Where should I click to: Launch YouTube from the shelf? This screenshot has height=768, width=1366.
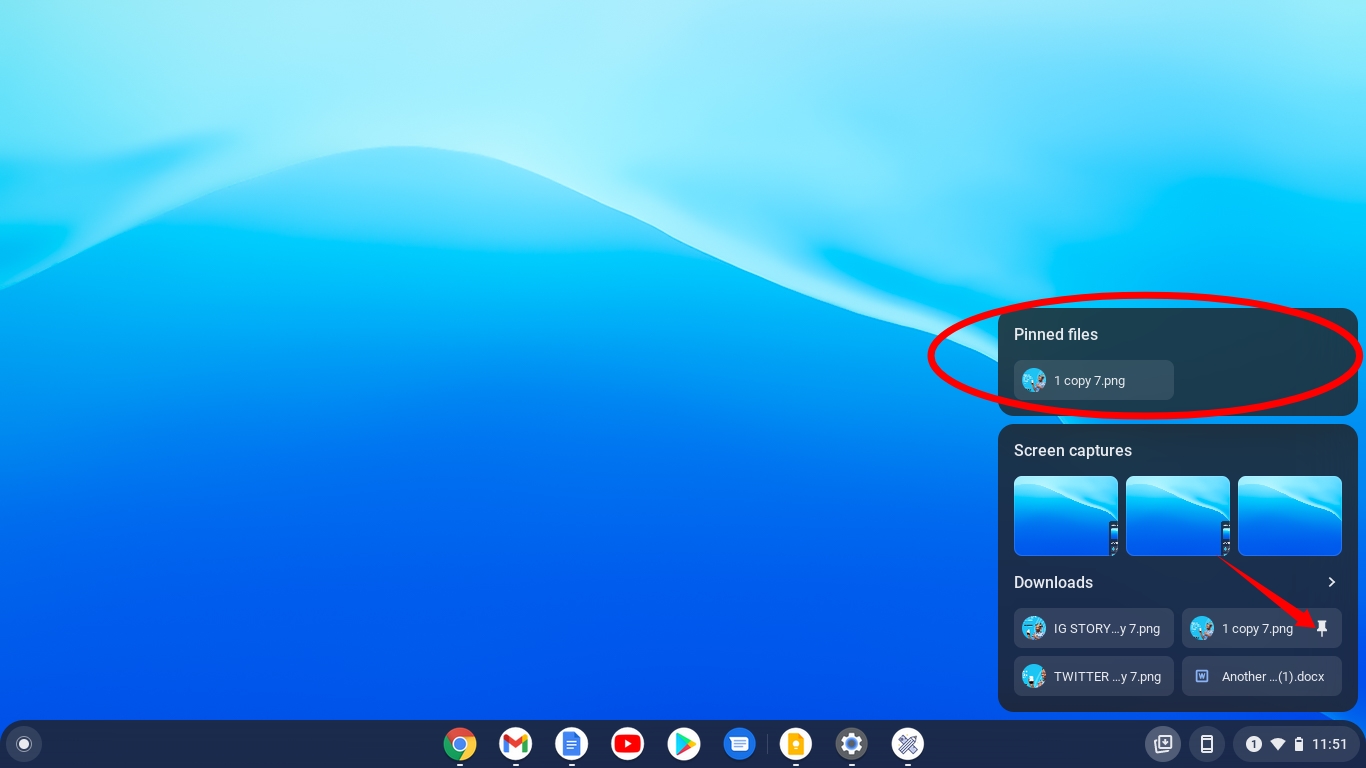[628, 744]
